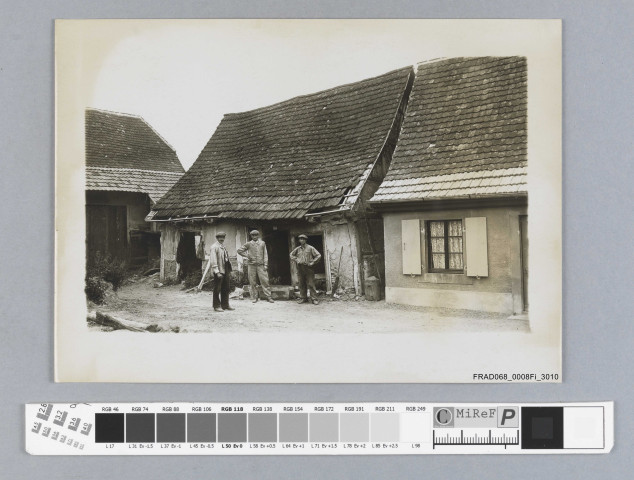Click the RGB 106 gray swatch
The height and width of the screenshot is (480, 634).
(201, 428)
